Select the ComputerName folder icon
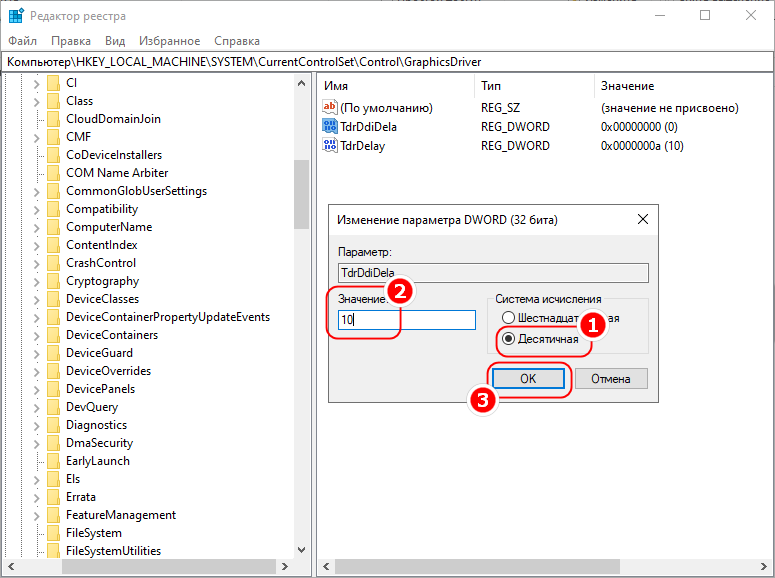This screenshot has width=775, height=578. coord(54,227)
